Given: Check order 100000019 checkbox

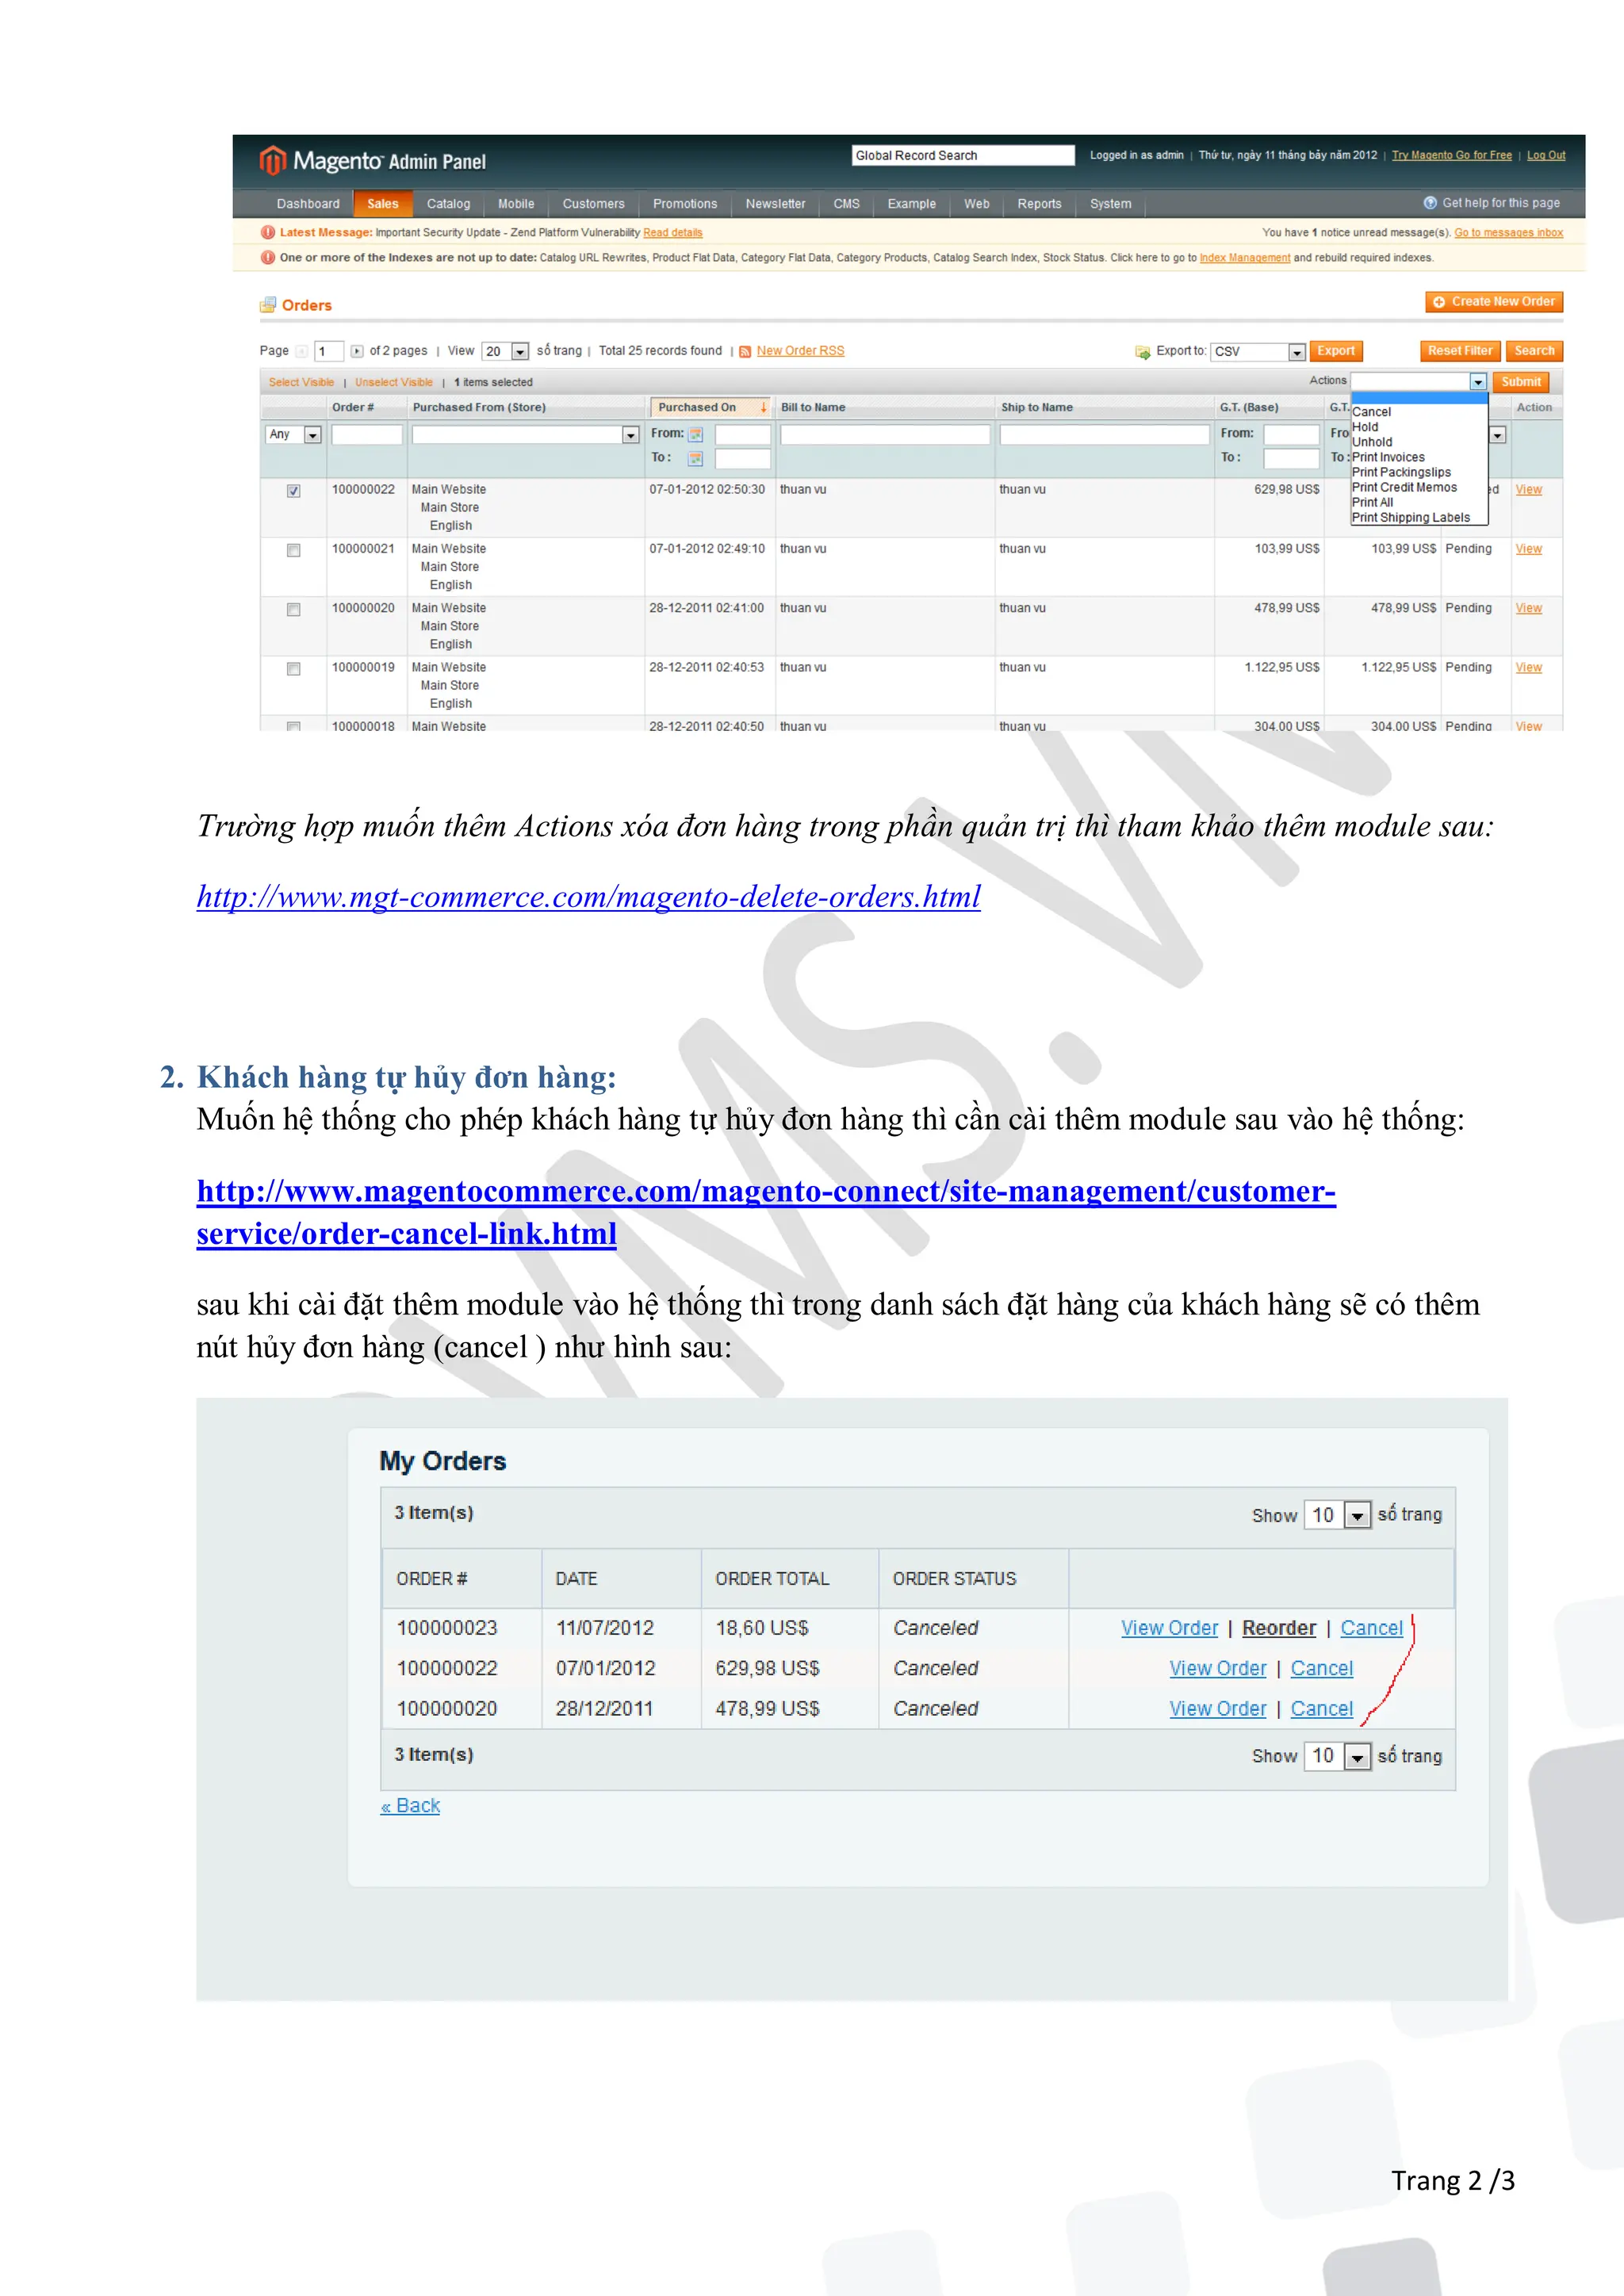Looking at the screenshot, I should 293,668.
